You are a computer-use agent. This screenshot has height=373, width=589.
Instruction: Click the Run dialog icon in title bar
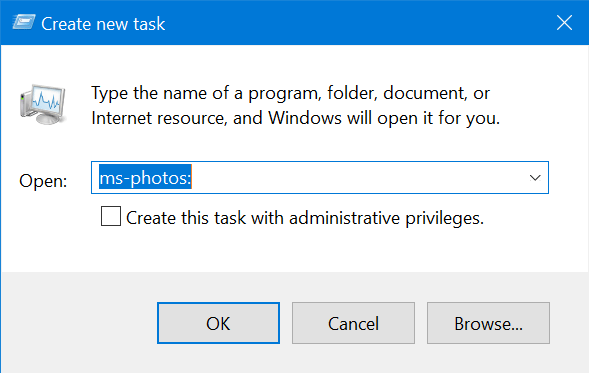(x=24, y=22)
